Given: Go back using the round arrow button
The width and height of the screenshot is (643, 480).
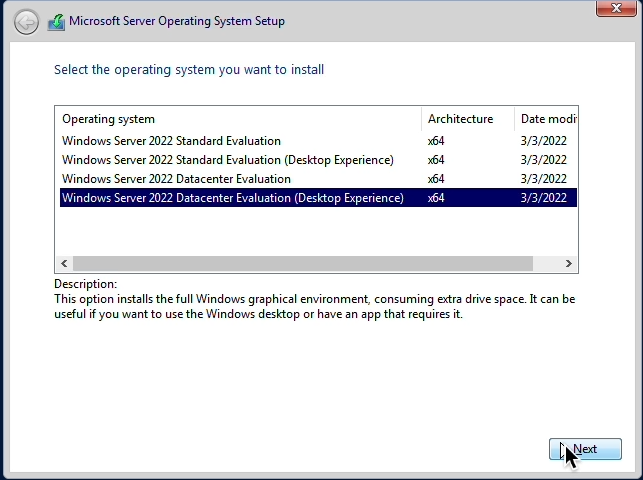Looking at the screenshot, I should (26, 22).
